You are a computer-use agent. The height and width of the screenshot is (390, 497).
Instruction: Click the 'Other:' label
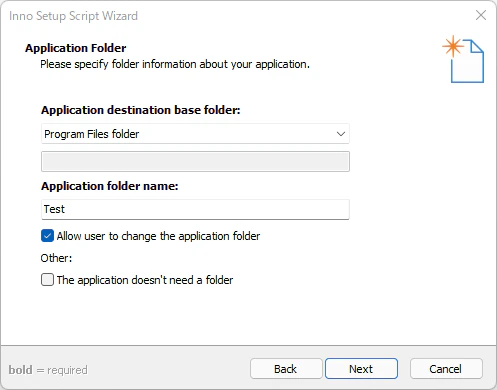[x=56, y=258]
